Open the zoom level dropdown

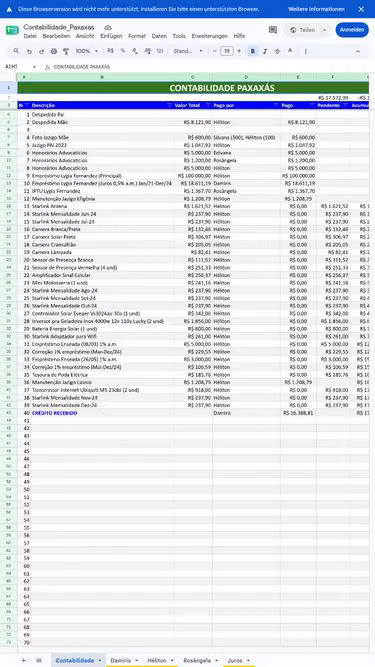point(87,51)
